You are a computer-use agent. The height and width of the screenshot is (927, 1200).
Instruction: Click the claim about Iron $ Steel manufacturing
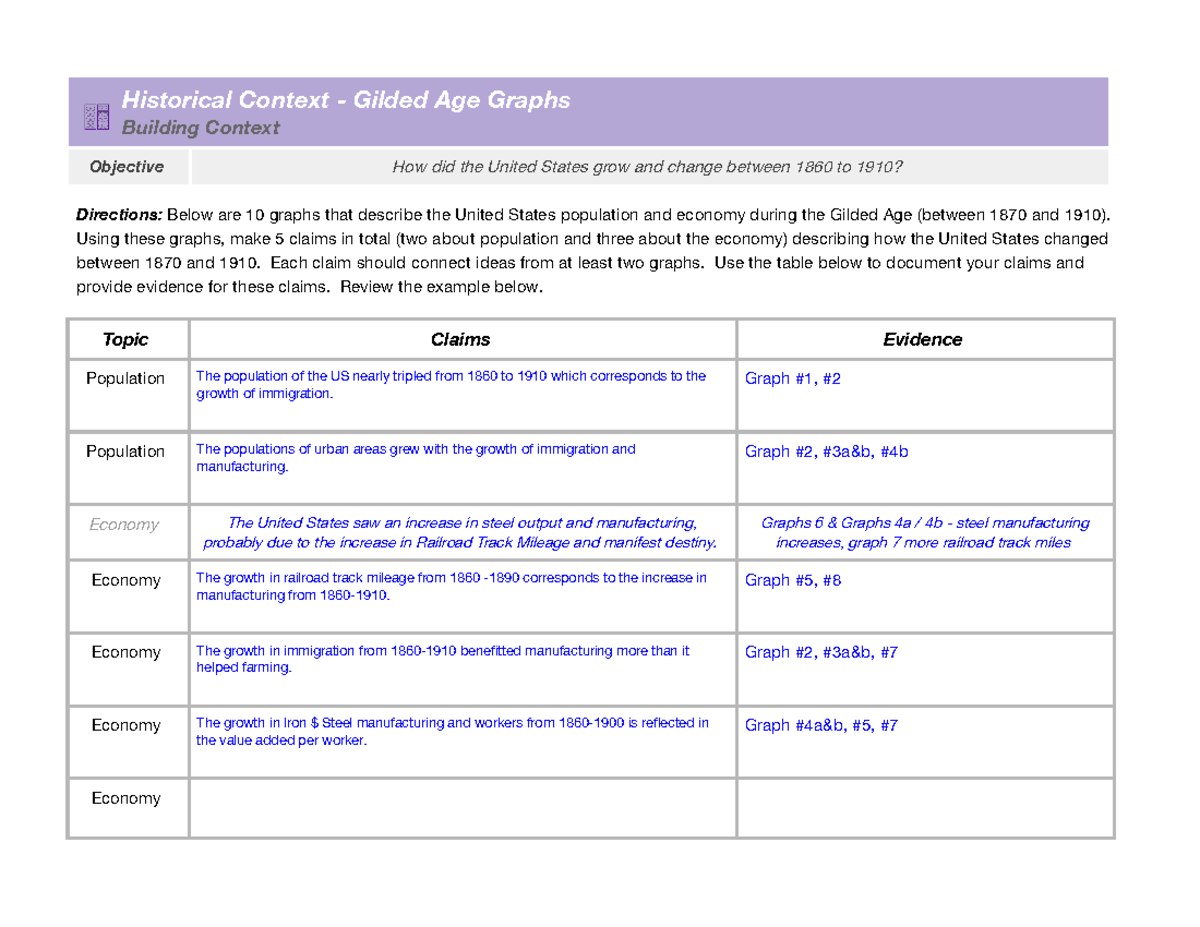pyautogui.click(x=452, y=732)
